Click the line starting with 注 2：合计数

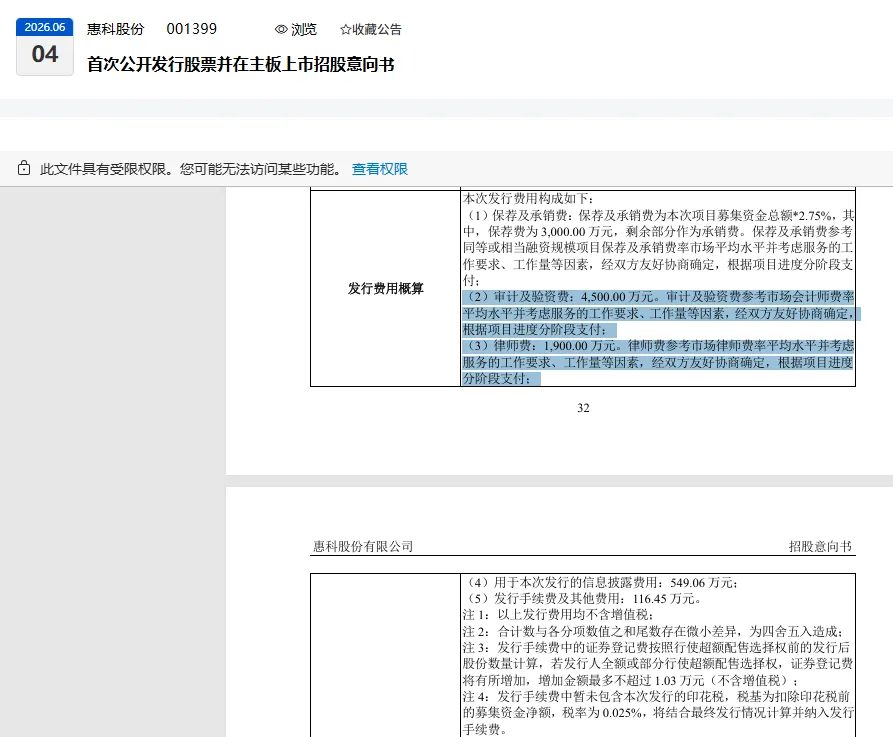pyautogui.click(x=653, y=631)
